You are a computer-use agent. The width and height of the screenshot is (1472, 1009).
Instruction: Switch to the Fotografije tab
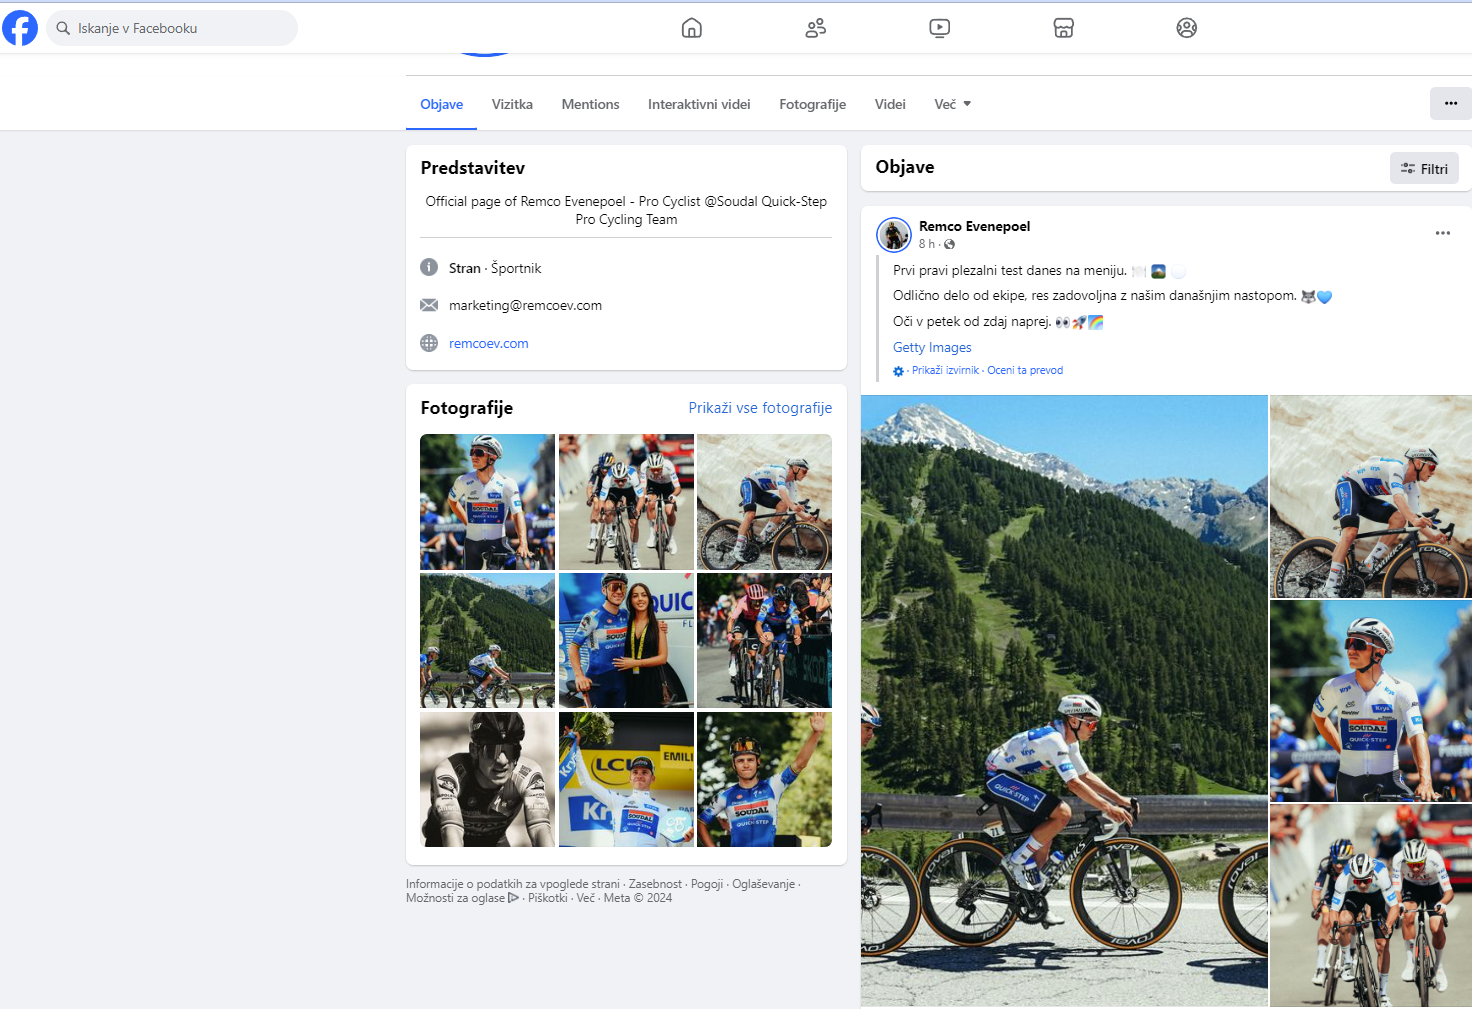click(812, 104)
